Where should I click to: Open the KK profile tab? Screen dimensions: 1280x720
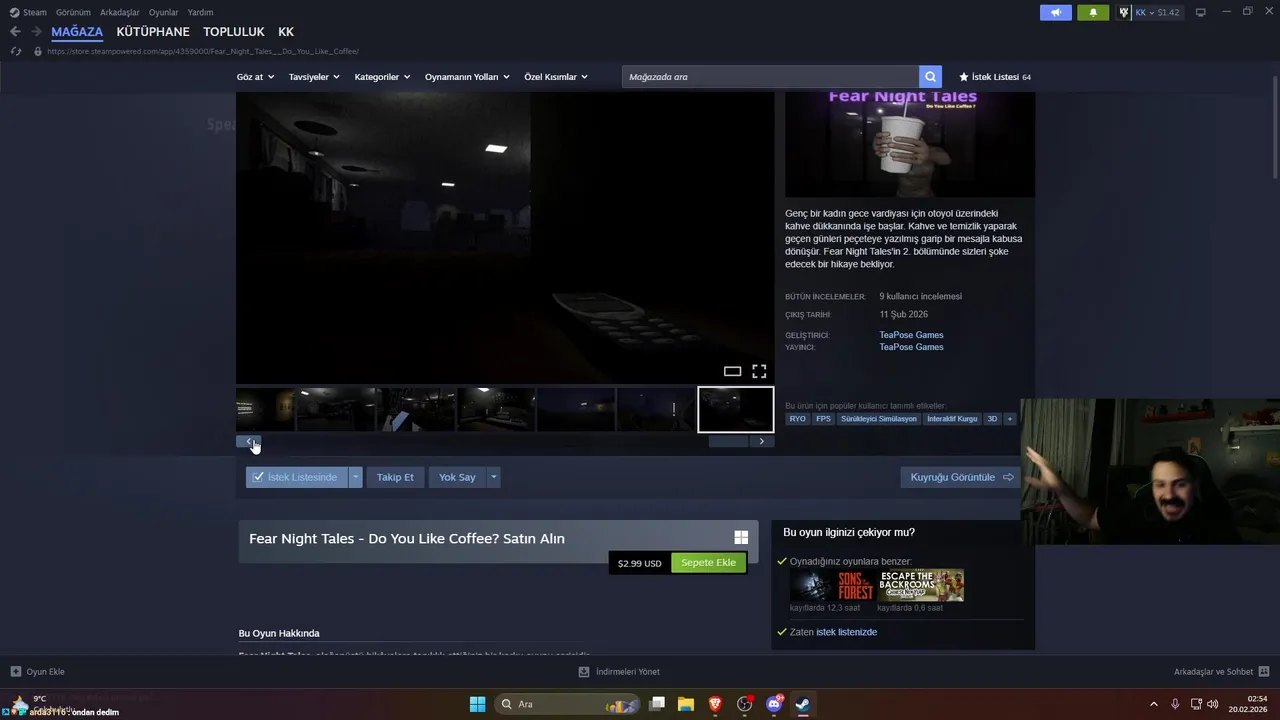pyautogui.click(x=286, y=32)
